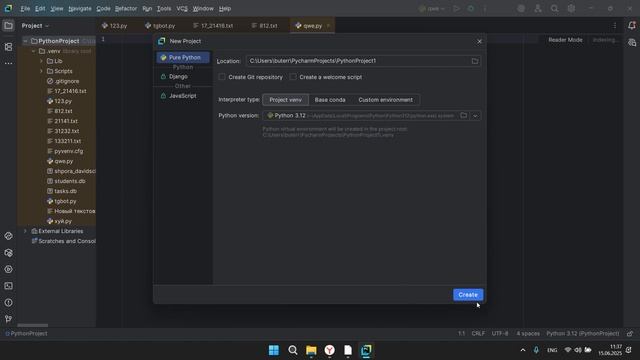Screen dimensions: 640x360
Task: Open IDE settings gear icon
Action: point(571,9)
